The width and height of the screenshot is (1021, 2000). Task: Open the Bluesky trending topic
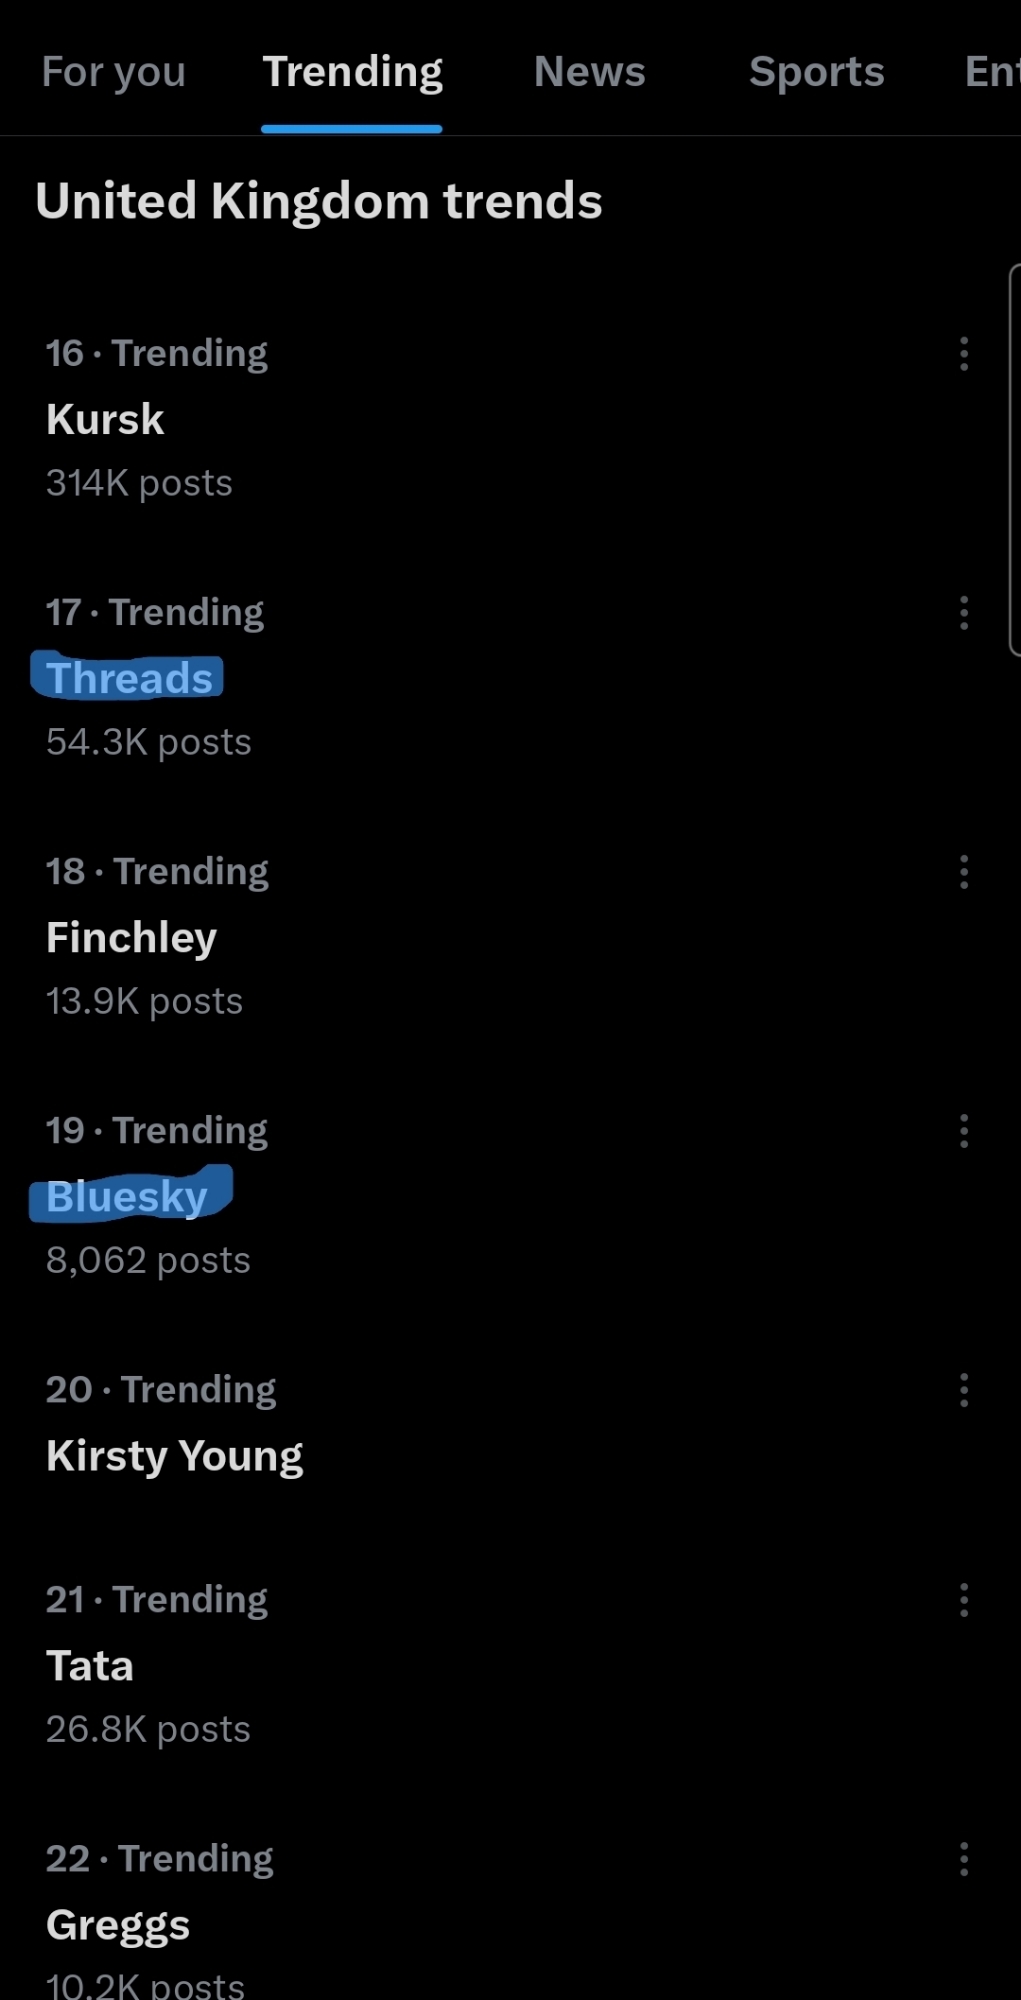point(127,1197)
